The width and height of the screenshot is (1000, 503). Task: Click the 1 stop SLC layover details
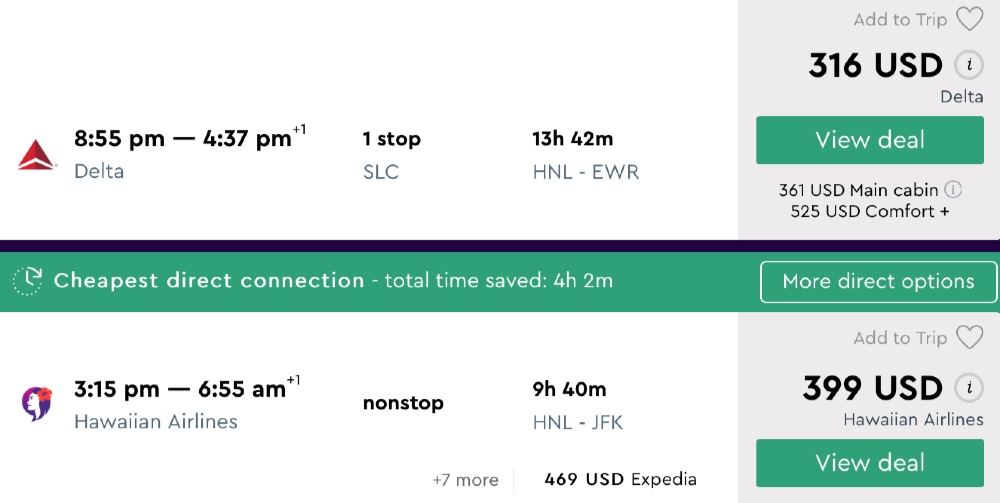[x=391, y=155]
